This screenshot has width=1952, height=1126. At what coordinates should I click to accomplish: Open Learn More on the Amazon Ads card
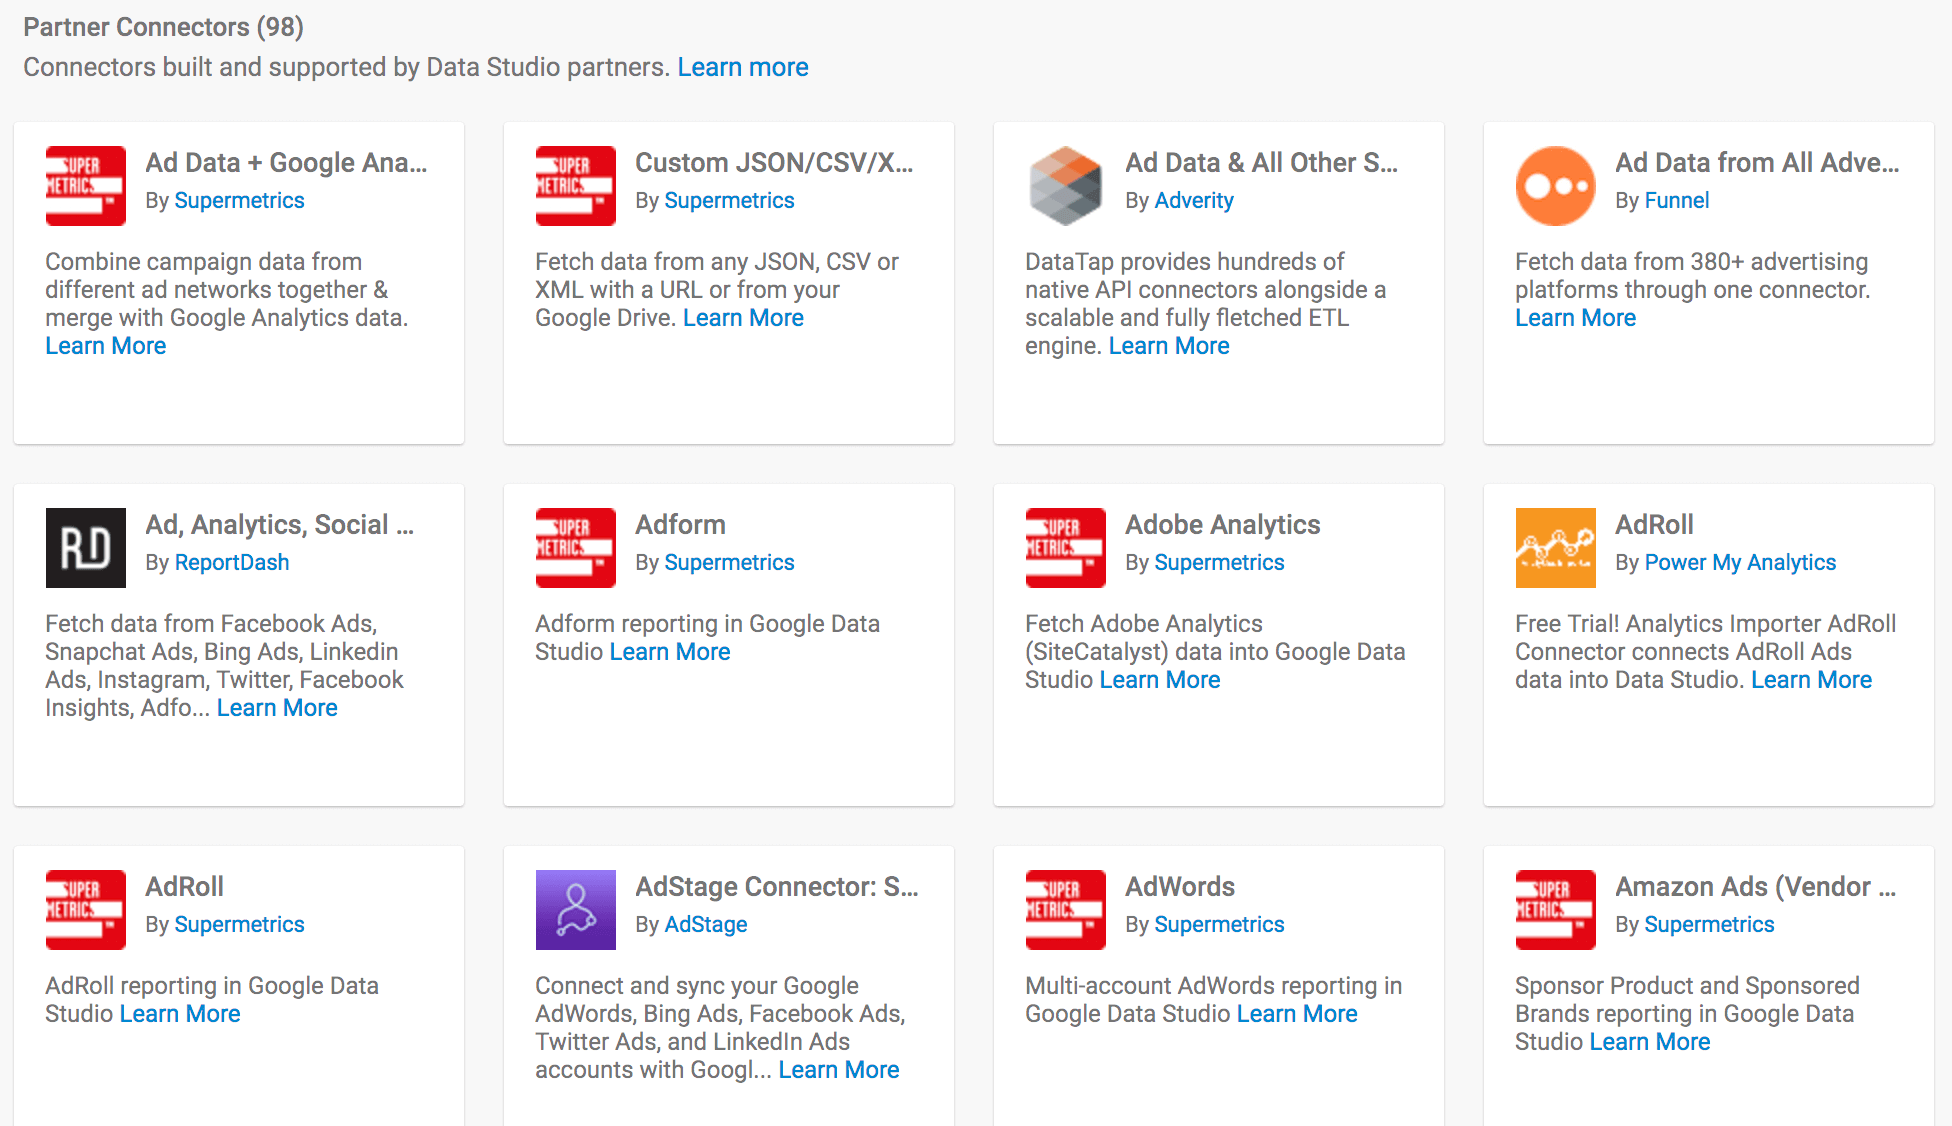[x=1650, y=1042]
